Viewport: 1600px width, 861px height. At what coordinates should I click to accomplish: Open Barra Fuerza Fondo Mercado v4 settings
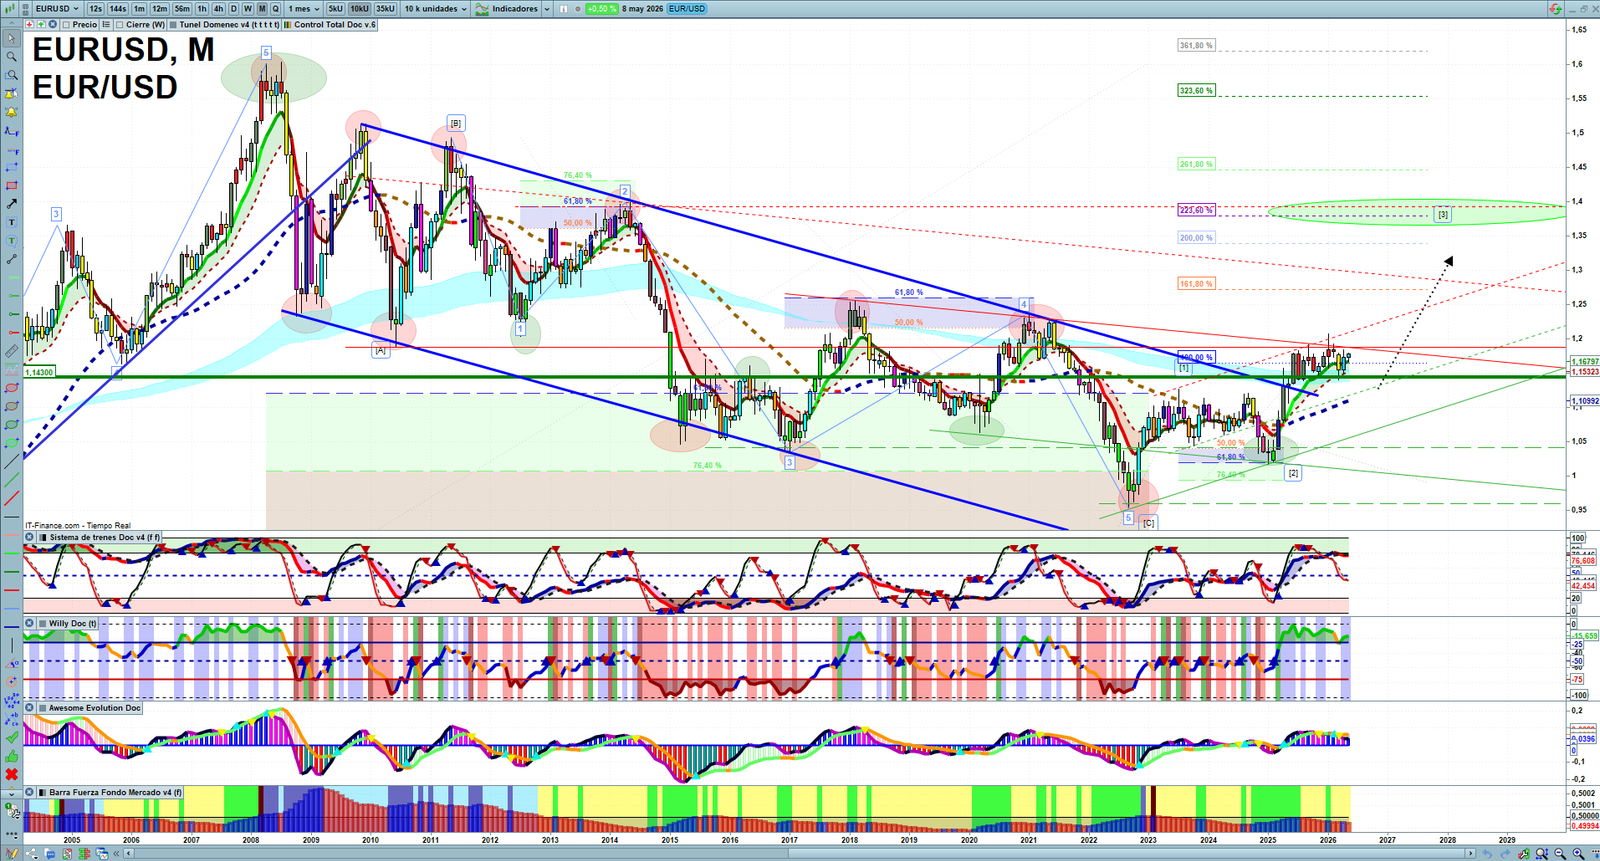click(x=111, y=792)
